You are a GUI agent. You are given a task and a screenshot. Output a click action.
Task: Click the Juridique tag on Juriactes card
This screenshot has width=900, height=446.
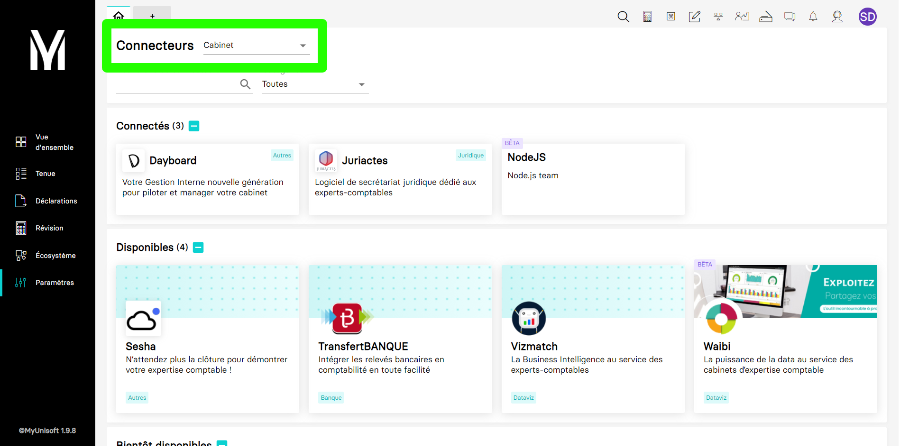pos(471,155)
